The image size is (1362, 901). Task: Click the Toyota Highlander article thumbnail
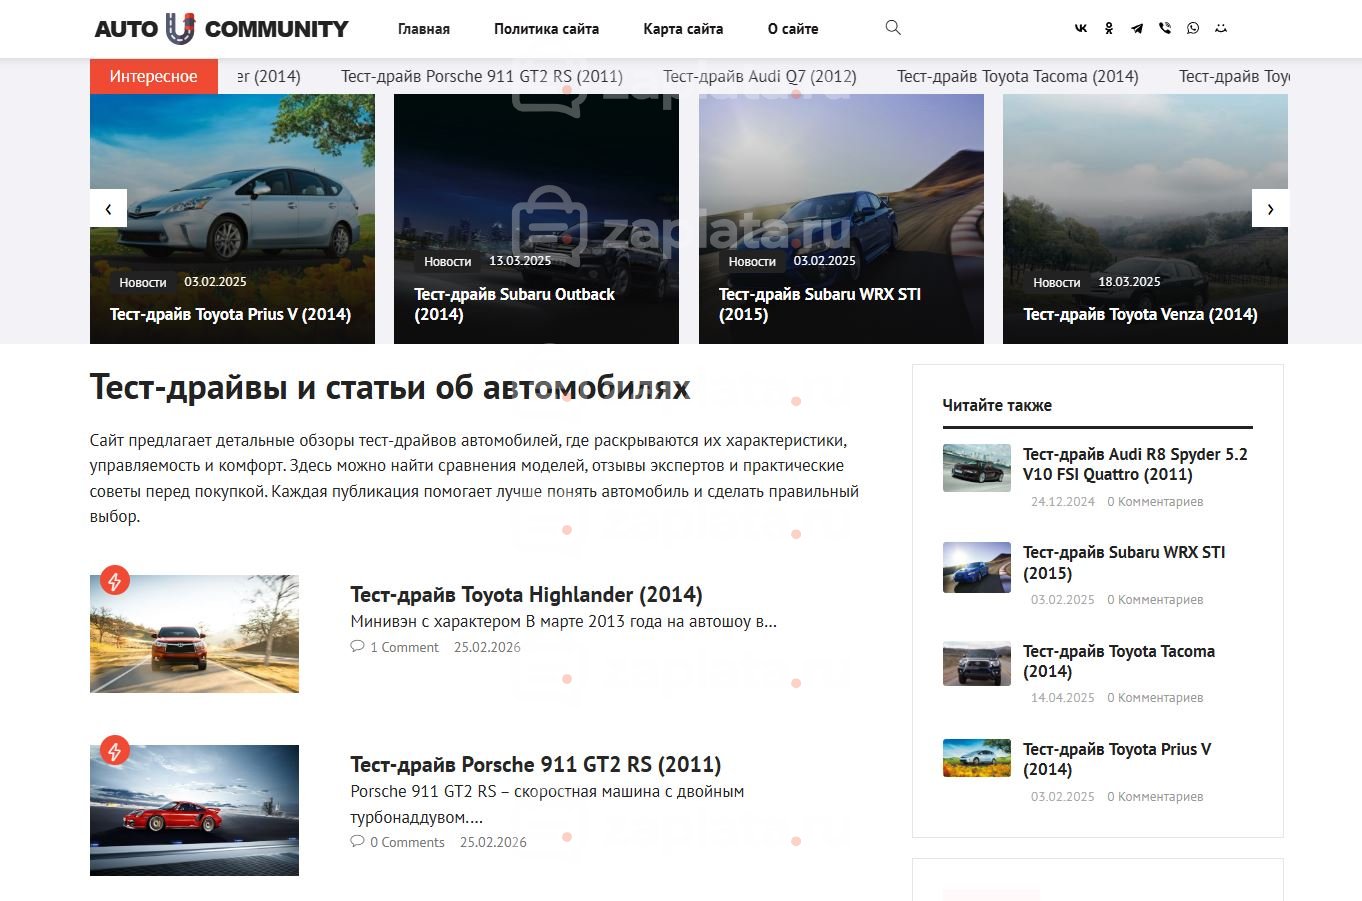[x=194, y=634]
